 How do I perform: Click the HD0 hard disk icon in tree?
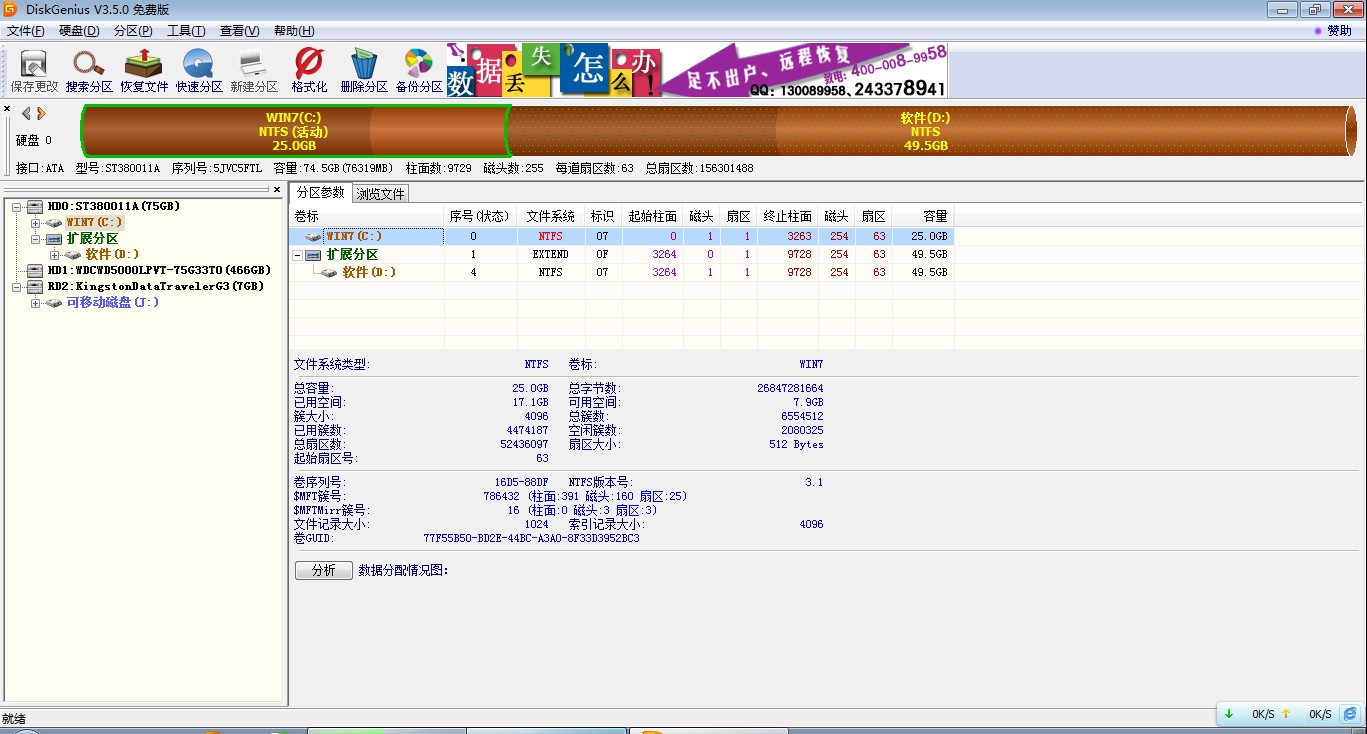[35, 206]
